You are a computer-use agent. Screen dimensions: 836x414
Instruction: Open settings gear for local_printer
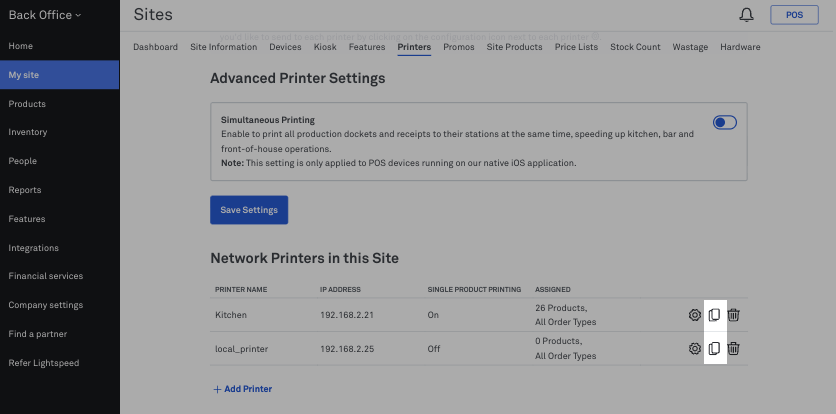click(x=694, y=349)
